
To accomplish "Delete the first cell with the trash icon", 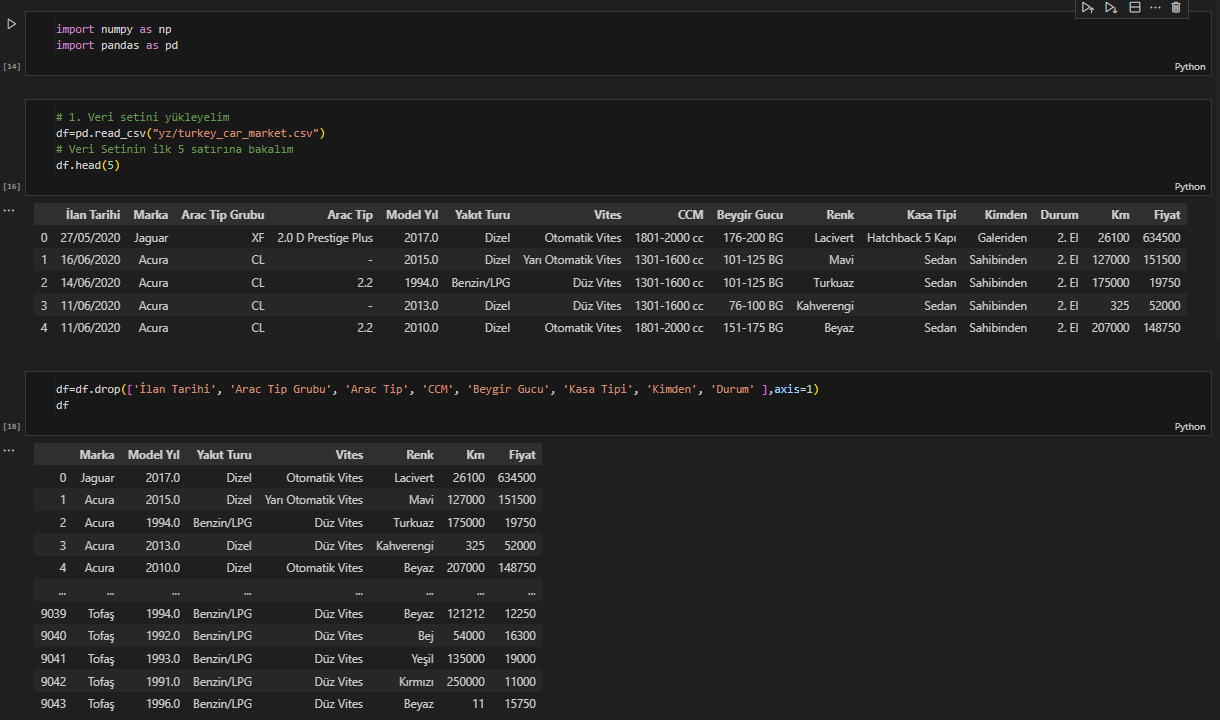I will coord(1176,8).
